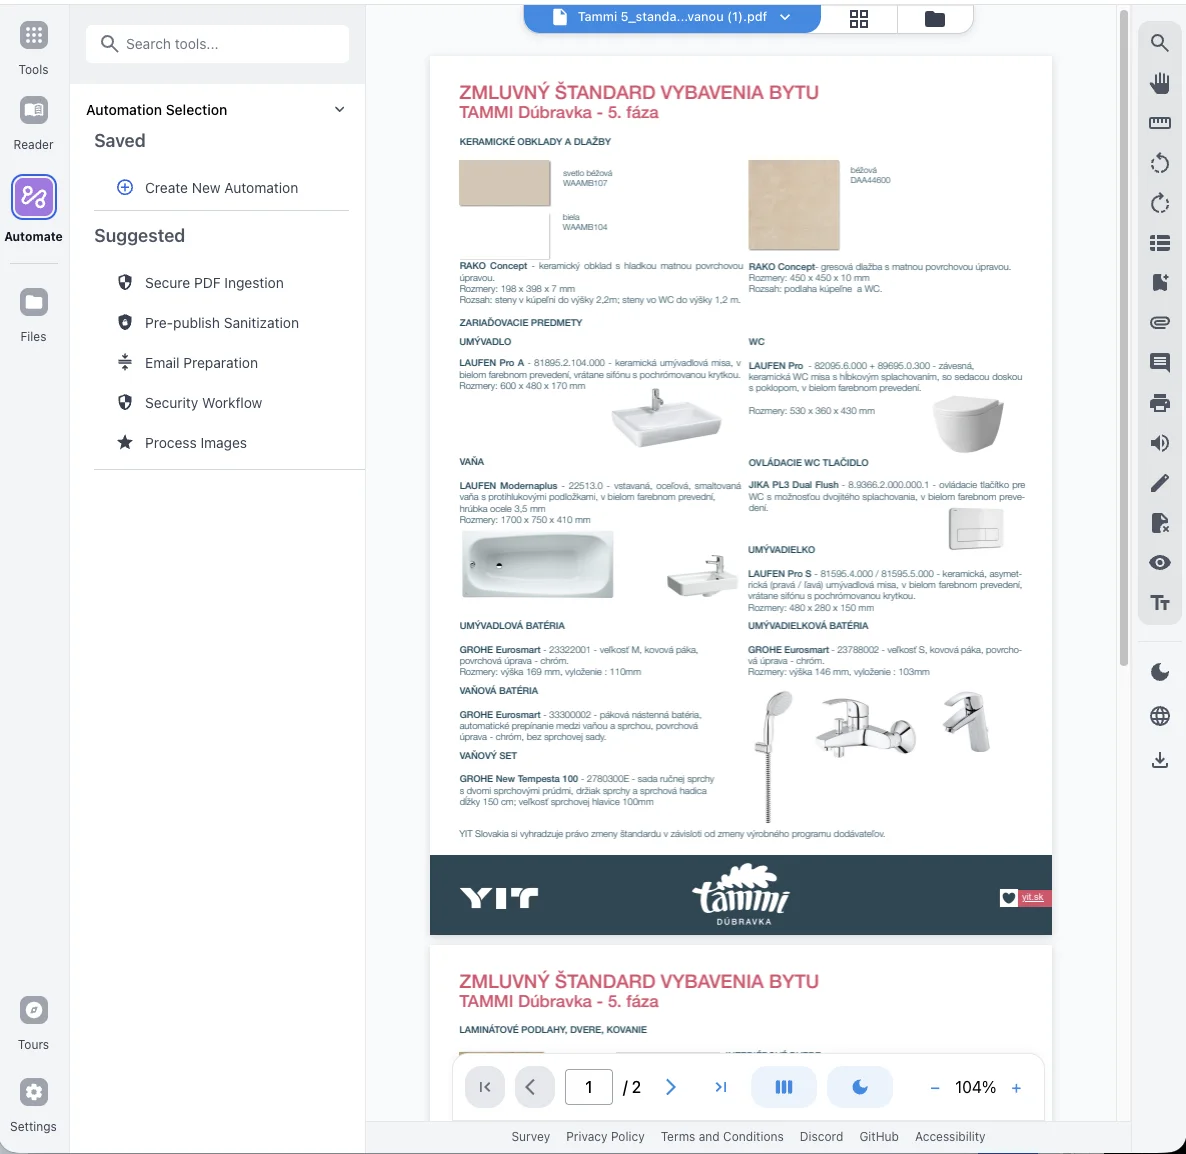Open Terms and Conditions link
The image size is (1186, 1154).
click(x=722, y=1137)
